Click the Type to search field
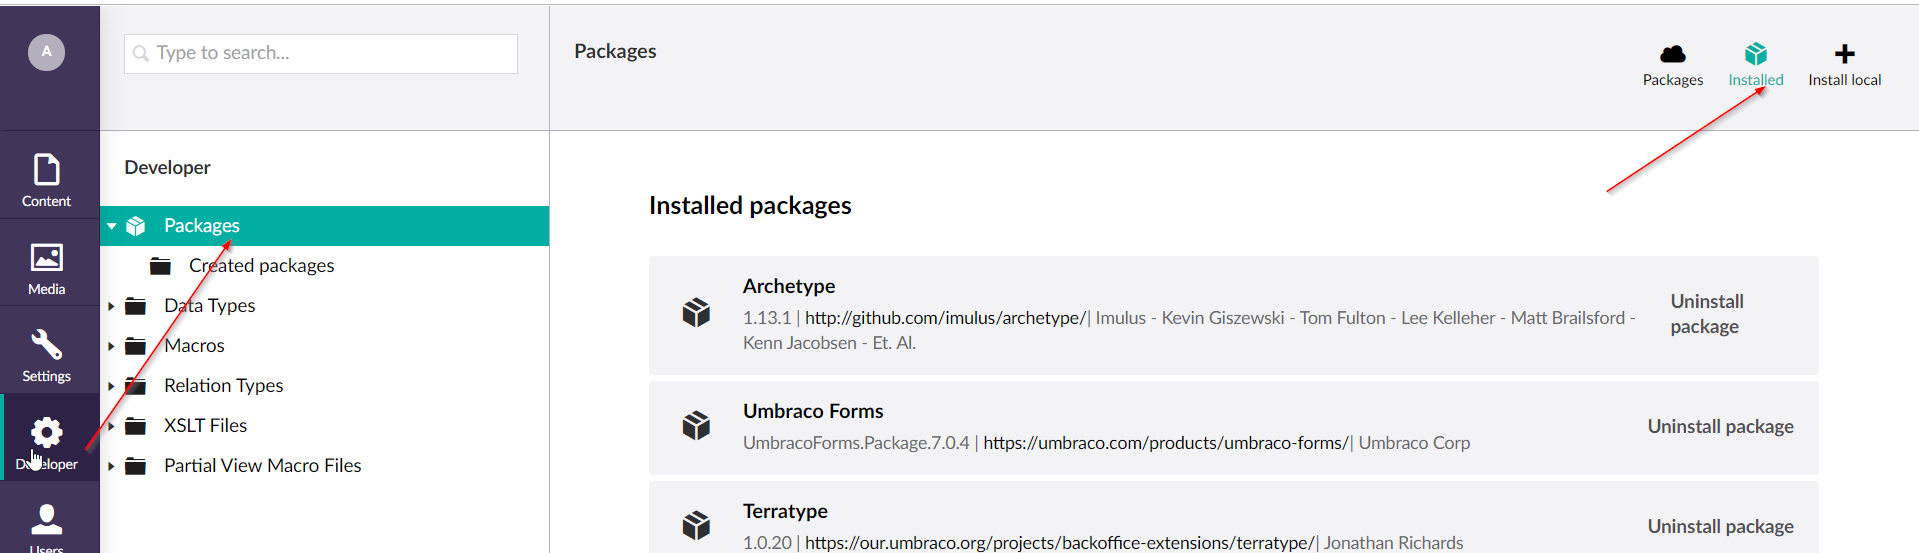The height and width of the screenshot is (553, 1919). (x=321, y=53)
